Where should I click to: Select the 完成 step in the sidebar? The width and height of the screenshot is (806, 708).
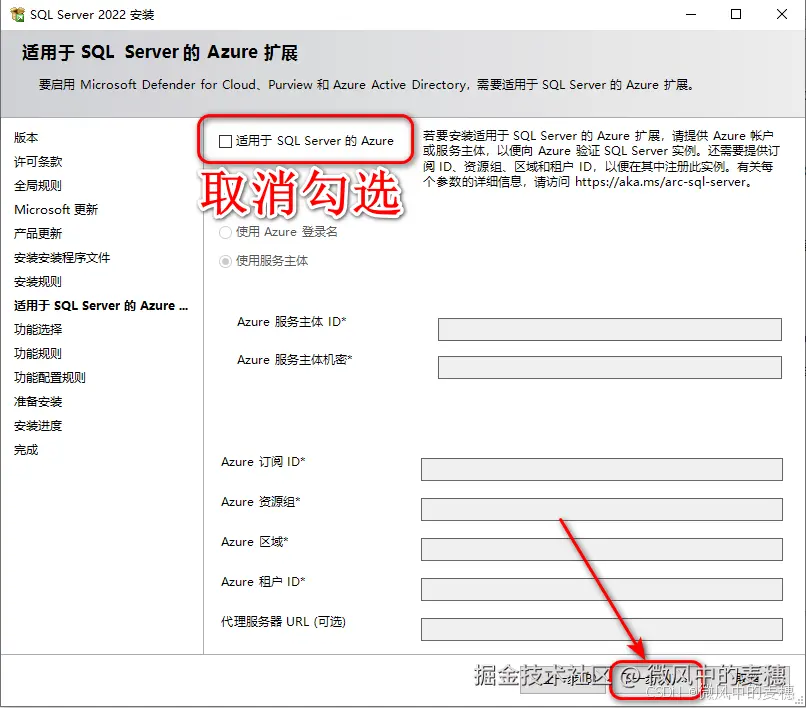[x=26, y=450]
